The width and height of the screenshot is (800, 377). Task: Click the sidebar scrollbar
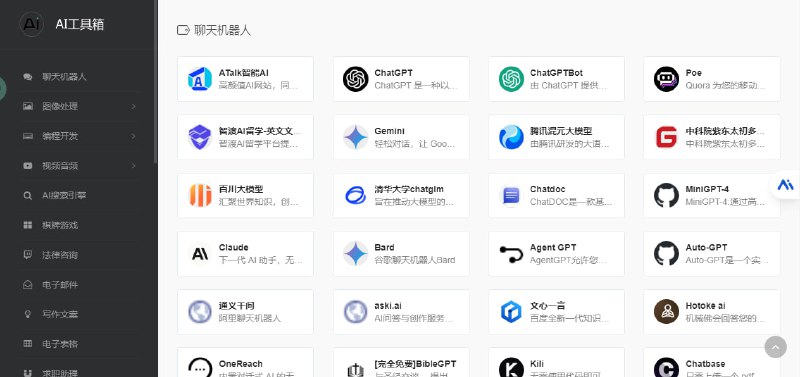point(156,82)
